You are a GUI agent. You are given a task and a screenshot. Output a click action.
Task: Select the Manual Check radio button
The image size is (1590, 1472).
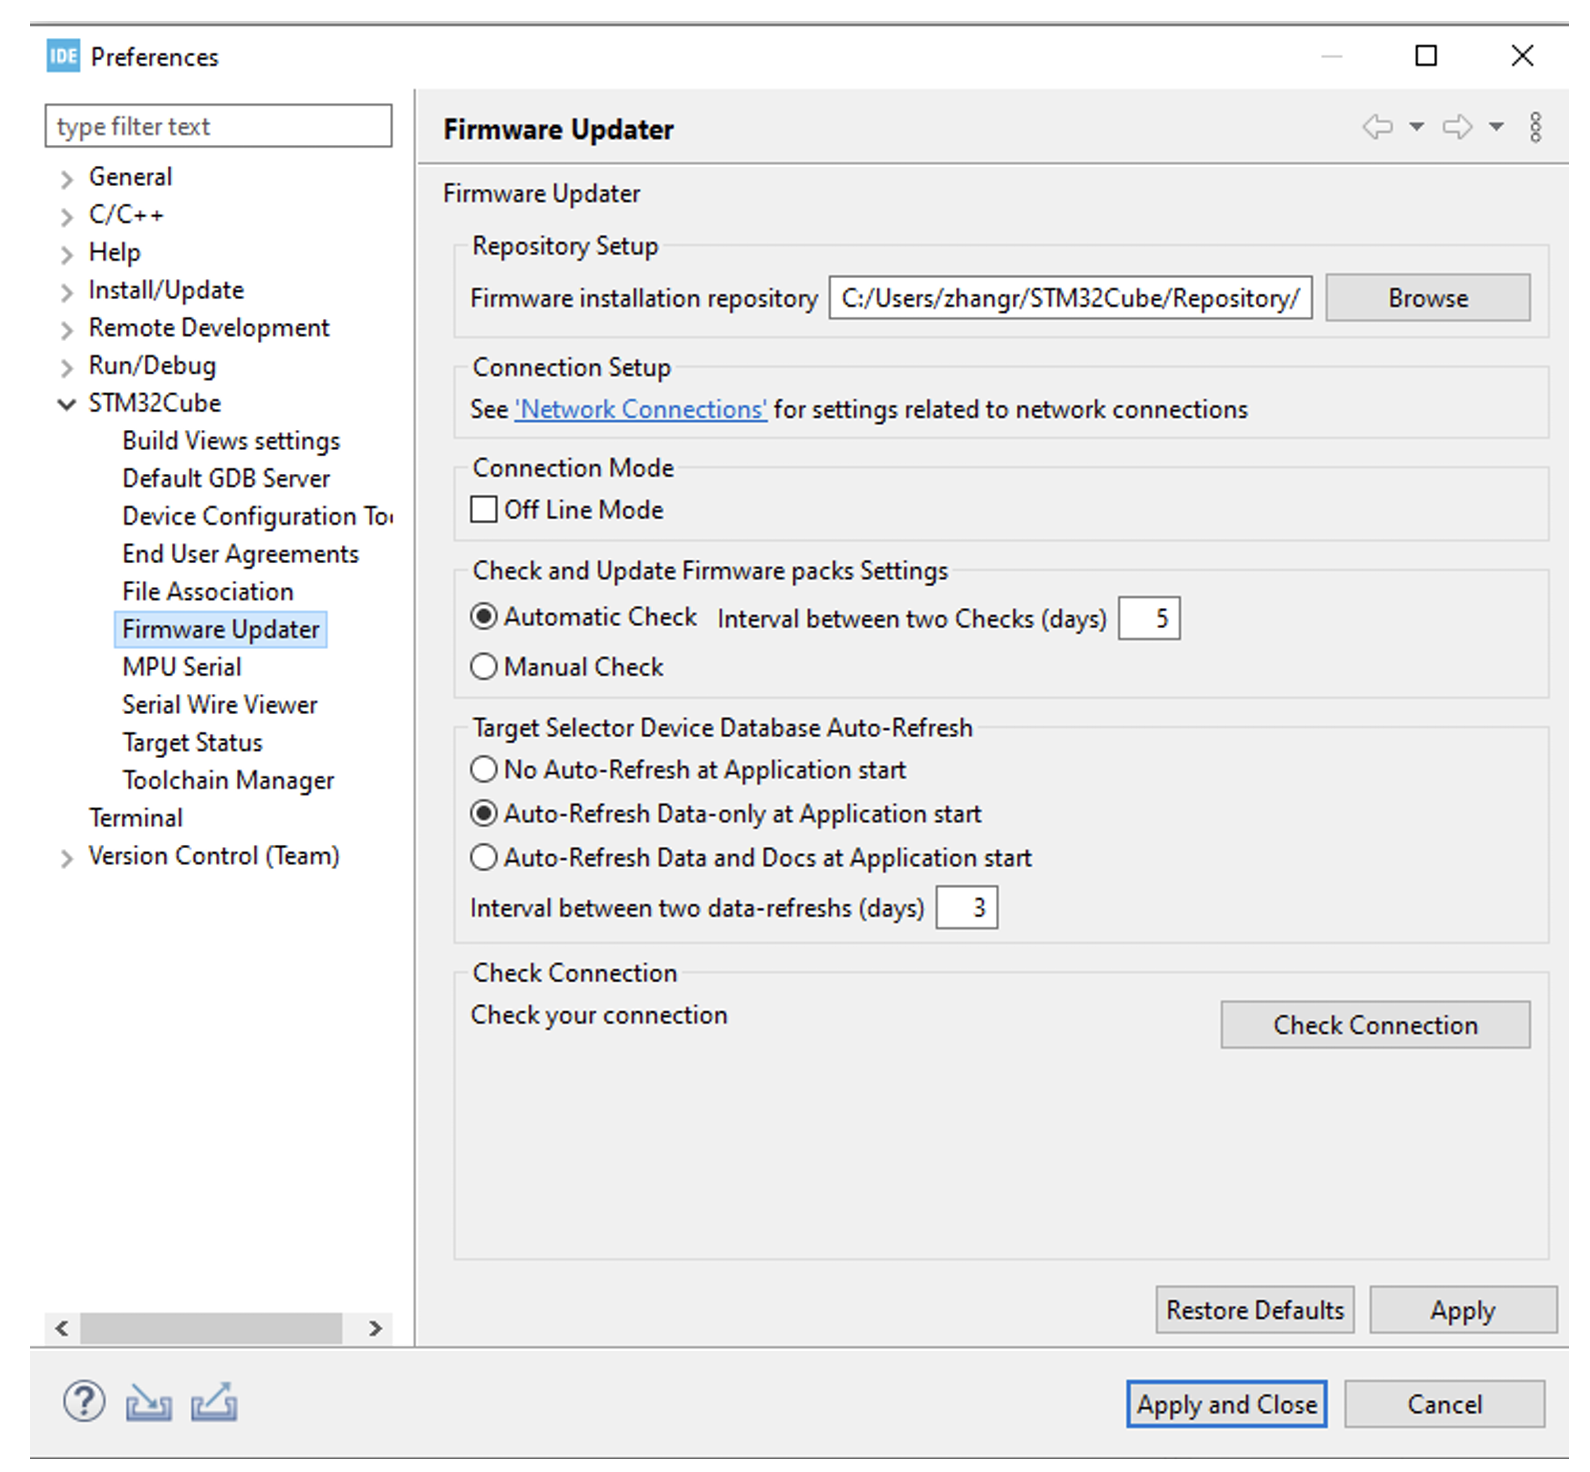click(x=484, y=667)
